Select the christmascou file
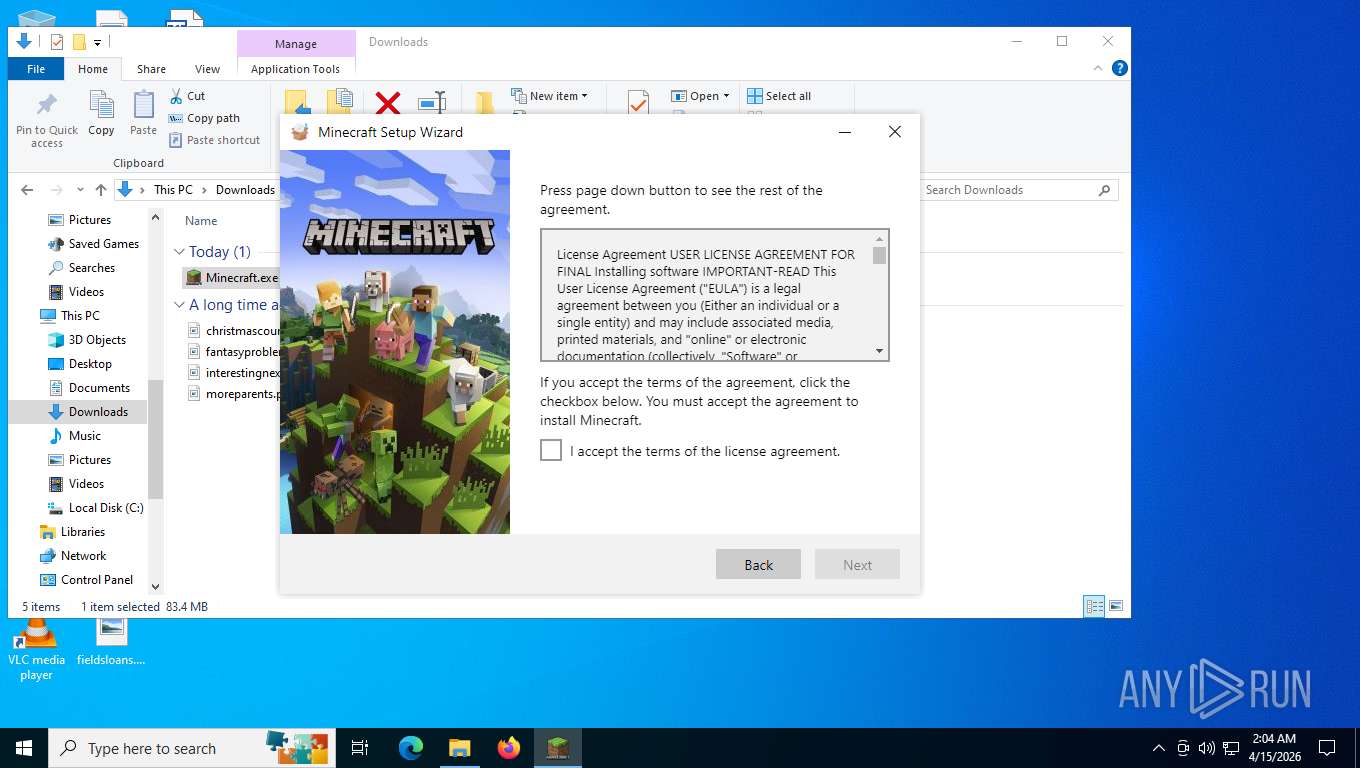The image size is (1360, 768). pos(234,330)
